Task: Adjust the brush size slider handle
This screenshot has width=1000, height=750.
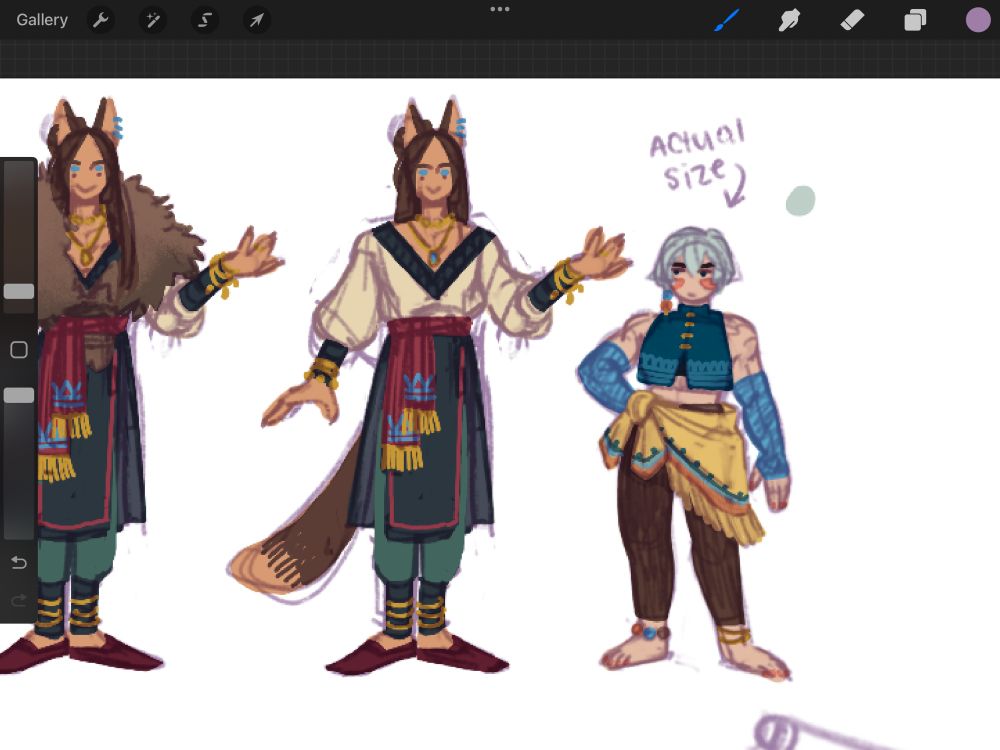Action: tap(18, 291)
